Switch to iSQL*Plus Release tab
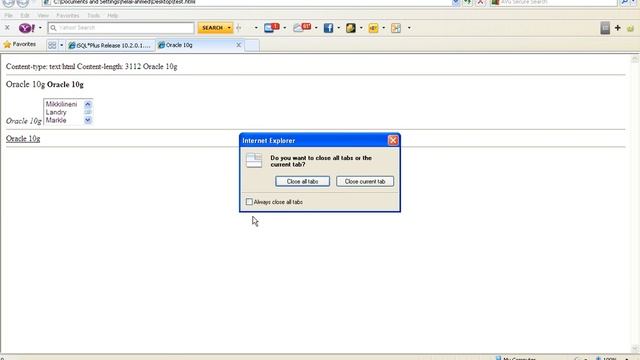 (x=110, y=45)
